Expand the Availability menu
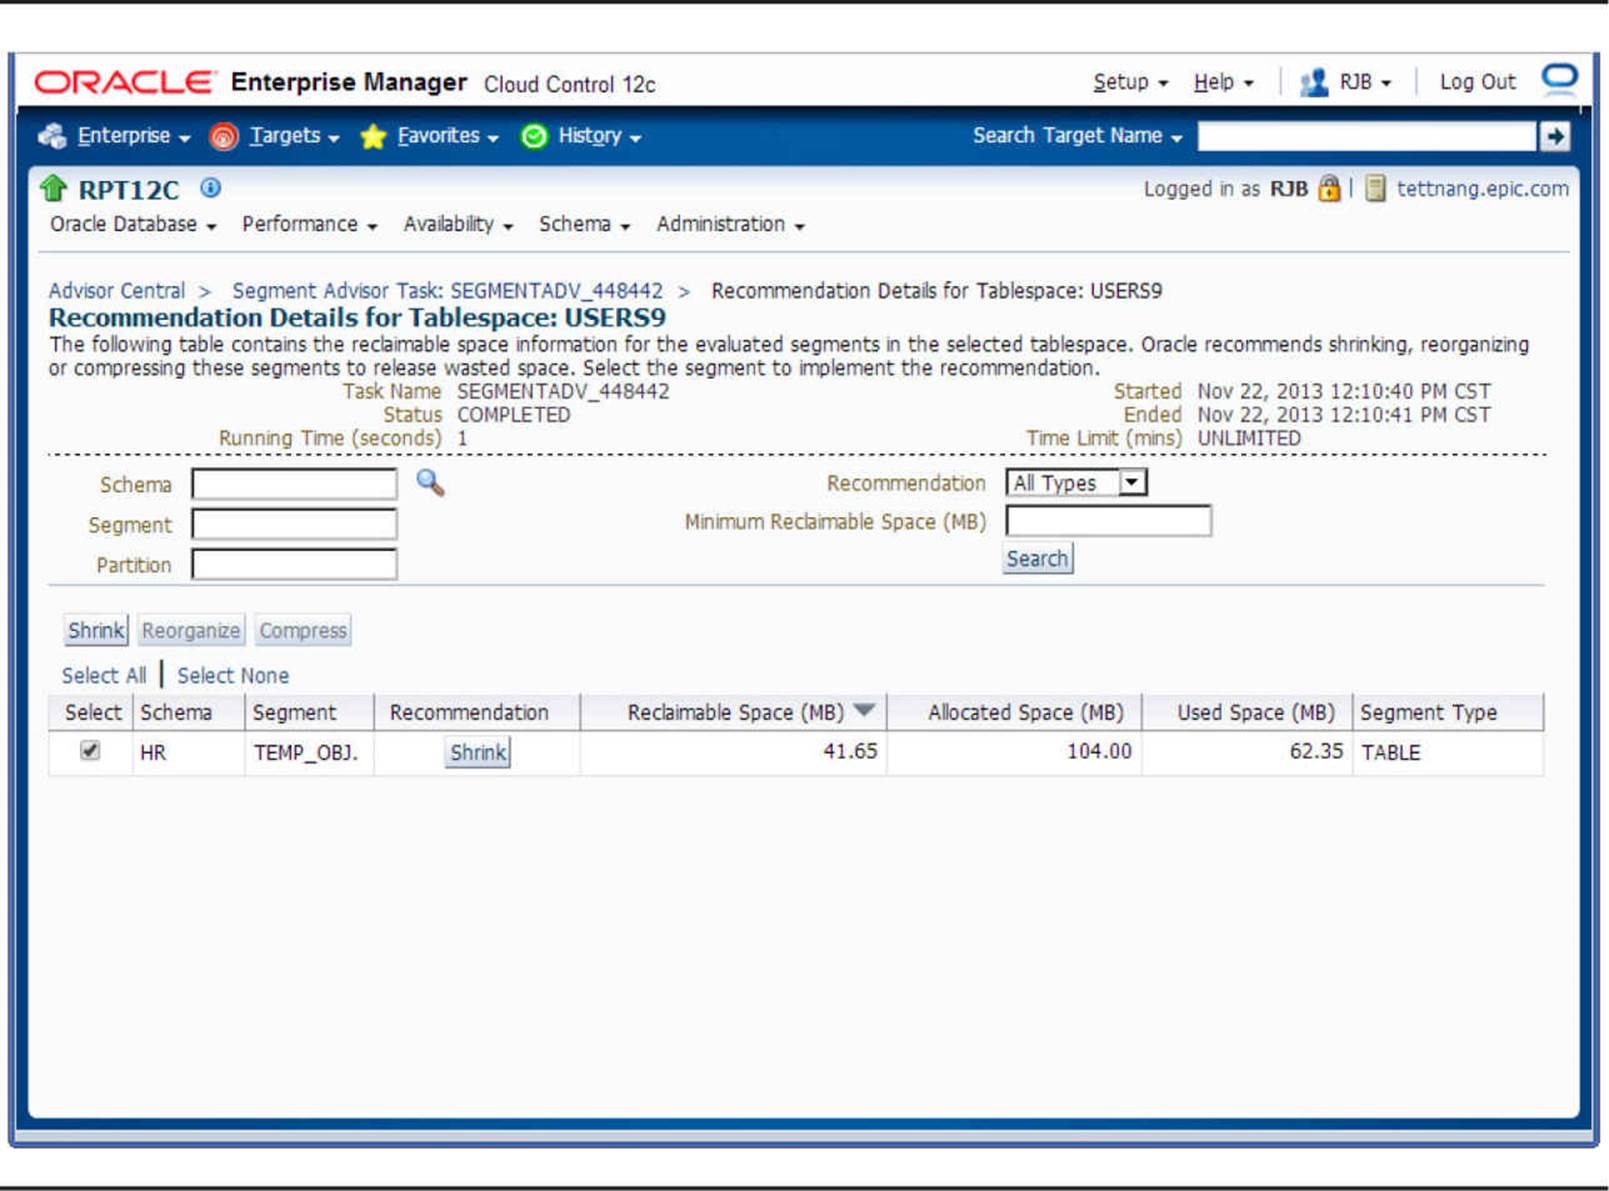Screen dimensions: 1609x1191 pyautogui.click(x=458, y=225)
